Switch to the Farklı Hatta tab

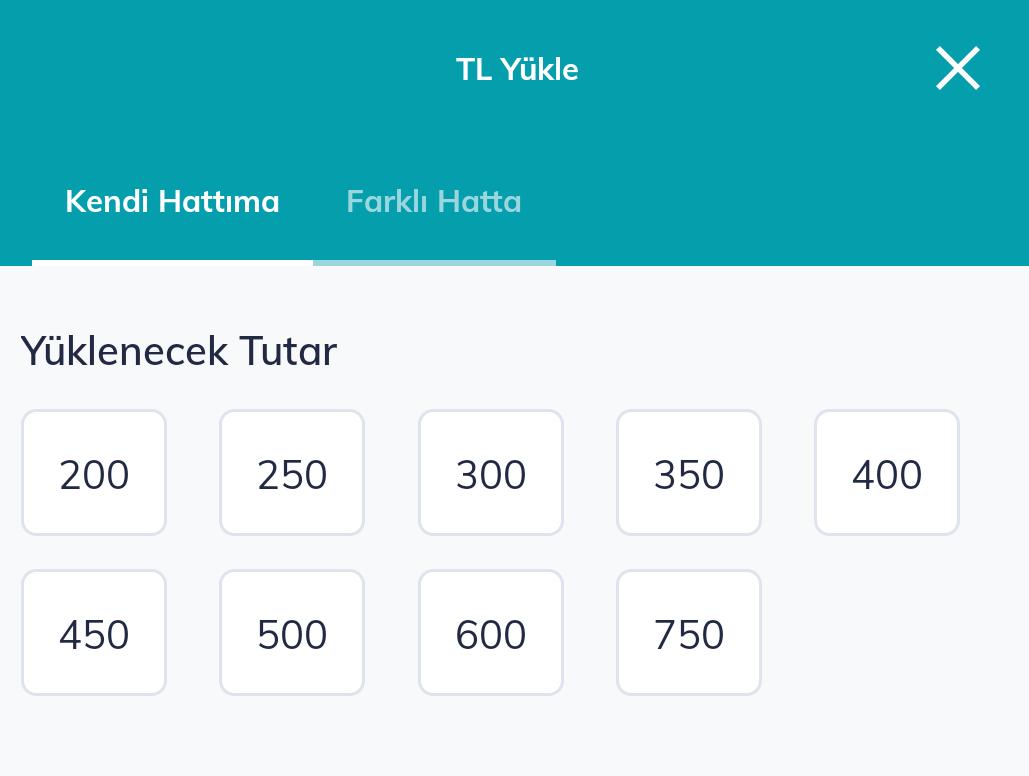click(x=434, y=201)
